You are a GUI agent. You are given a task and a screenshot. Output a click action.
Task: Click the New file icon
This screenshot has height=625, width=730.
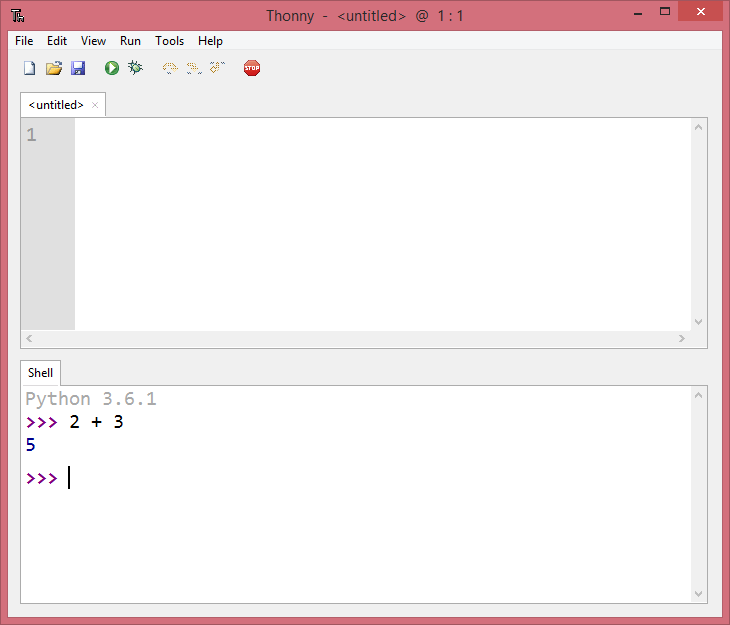[x=29, y=68]
